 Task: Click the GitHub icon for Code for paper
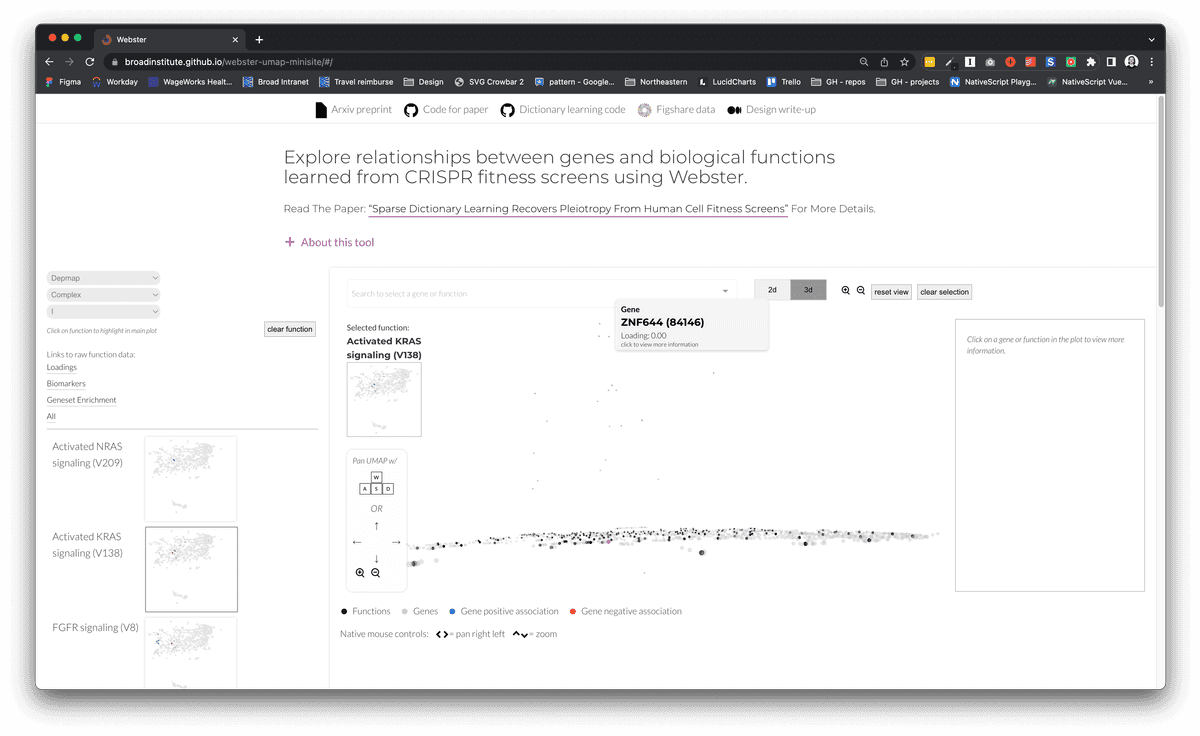click(410, 109)
